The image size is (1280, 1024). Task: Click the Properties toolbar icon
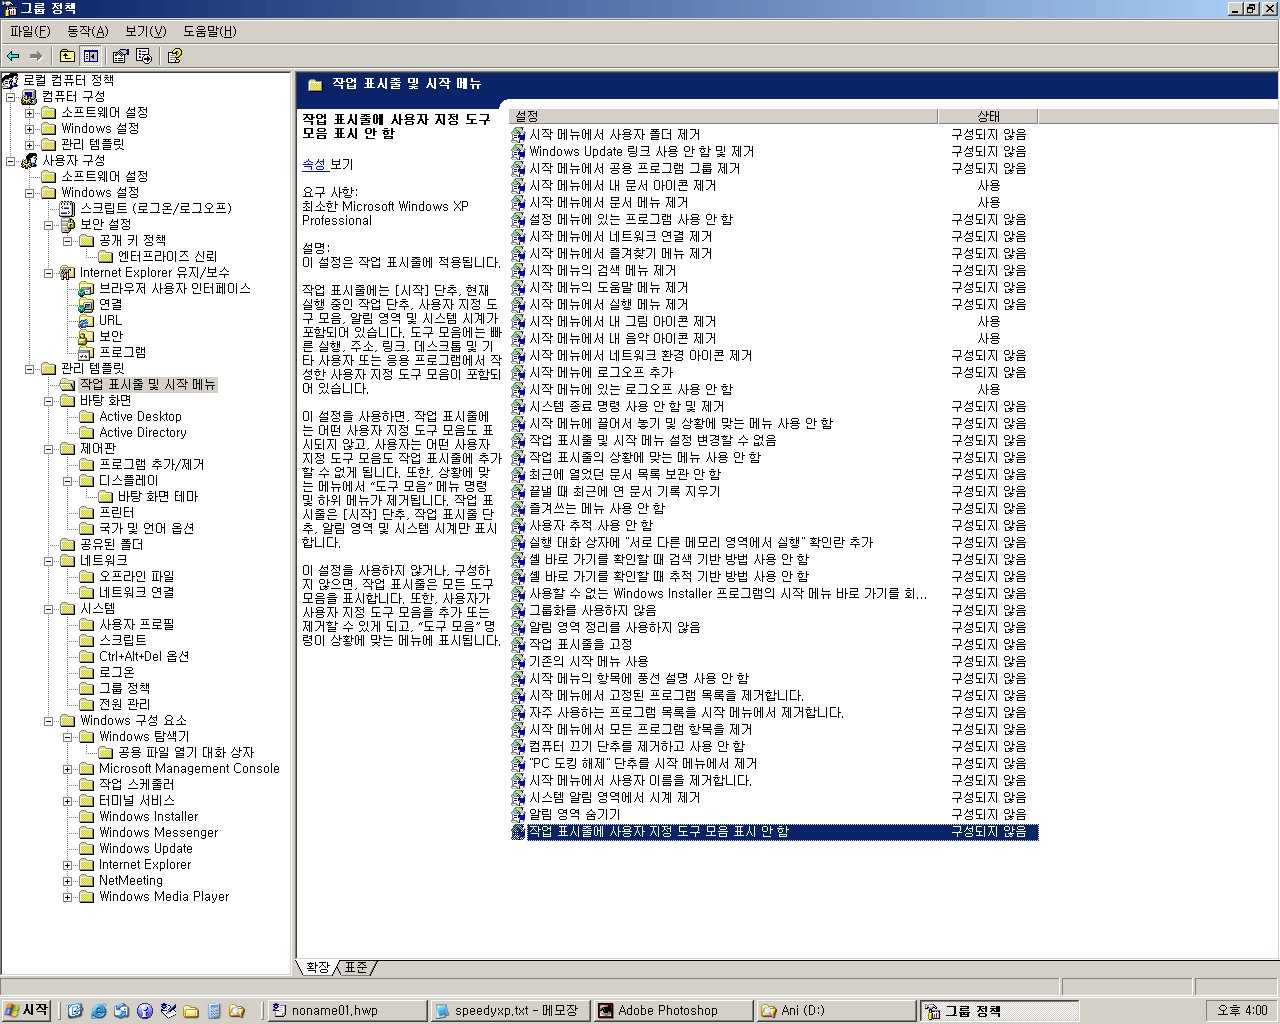point(121,56)
